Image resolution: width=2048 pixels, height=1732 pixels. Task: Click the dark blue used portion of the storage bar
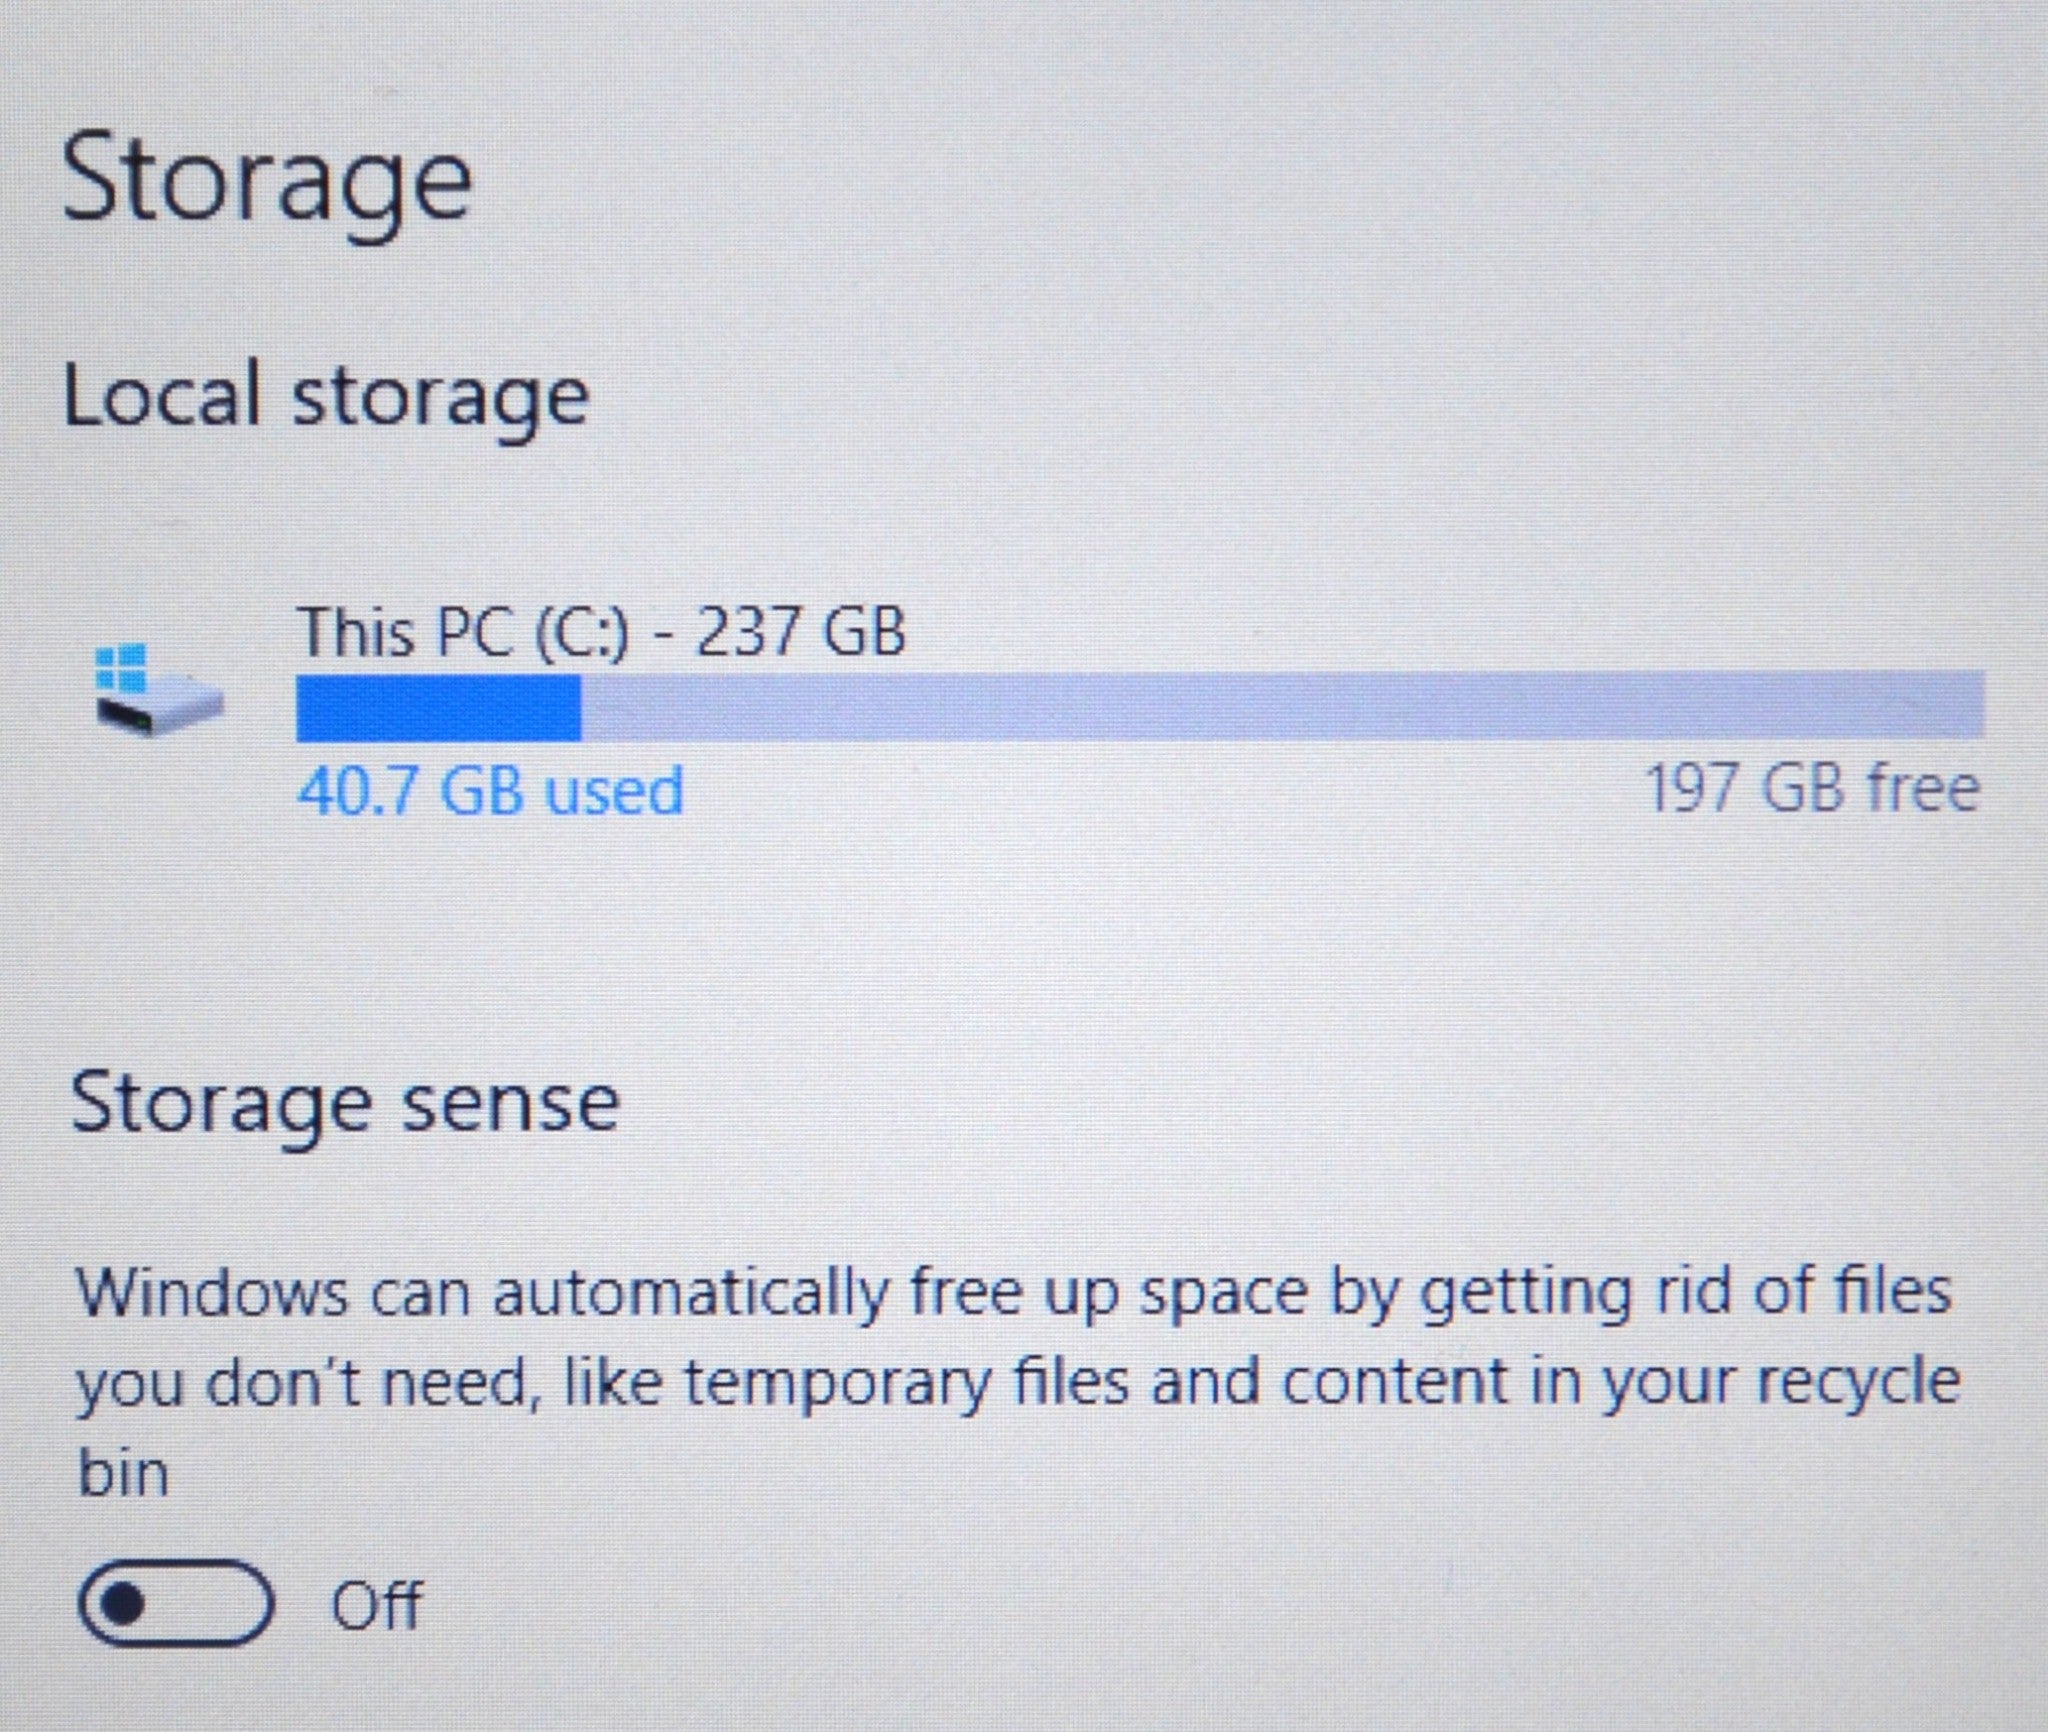[x=439, y=708]
